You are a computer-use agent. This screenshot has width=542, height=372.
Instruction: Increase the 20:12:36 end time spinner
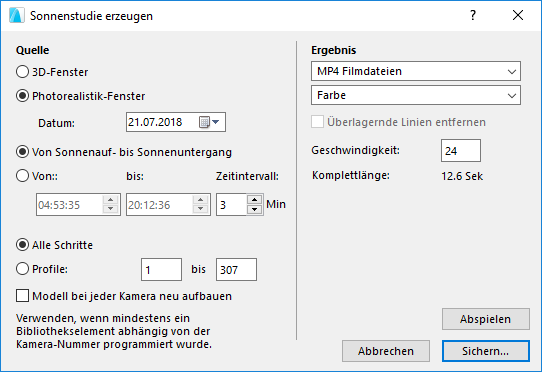pos(200,200)
